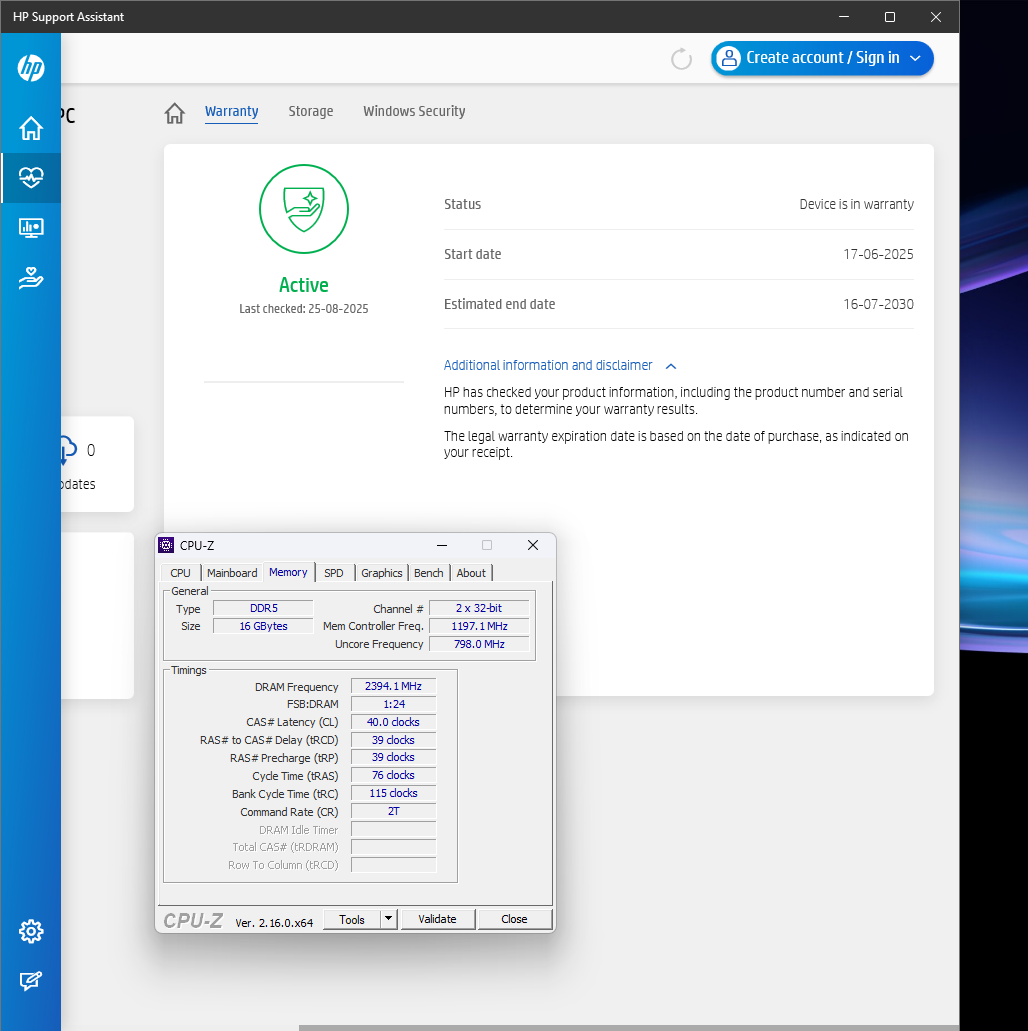Click warranty status 'Device is in warranty'

[x=856, y=204]
